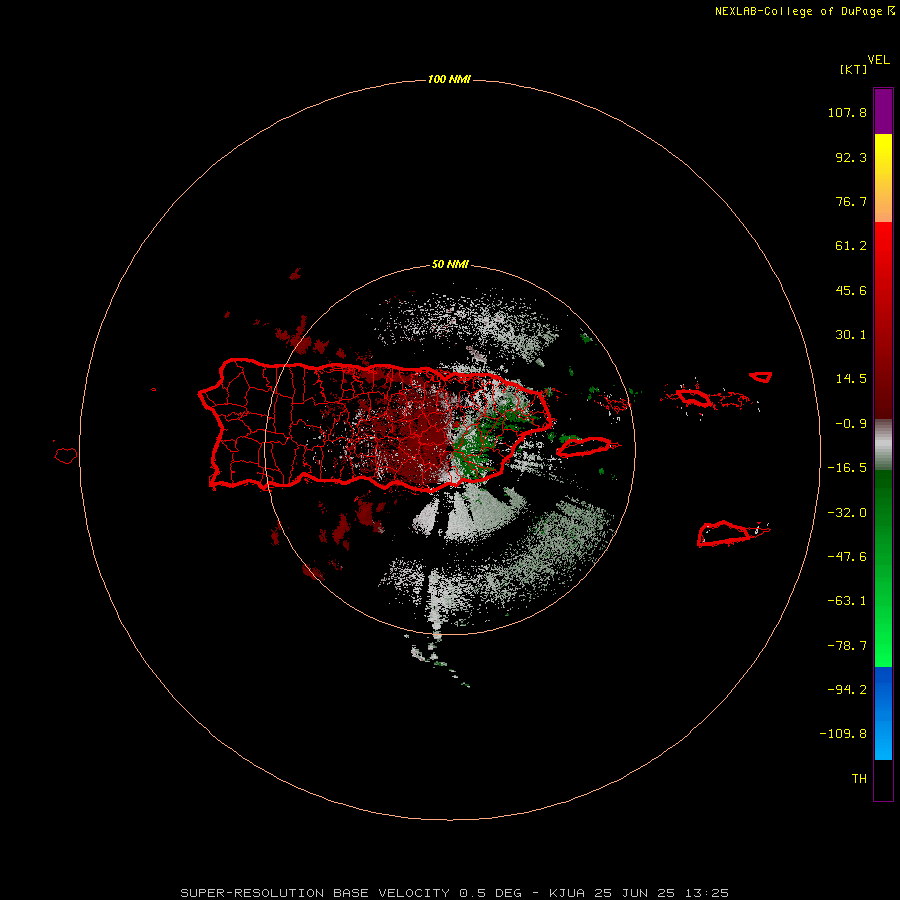Click the St. Thomas island outline
Image resolution: width=900 pixels, height=900 pixels.
[694, 397]
